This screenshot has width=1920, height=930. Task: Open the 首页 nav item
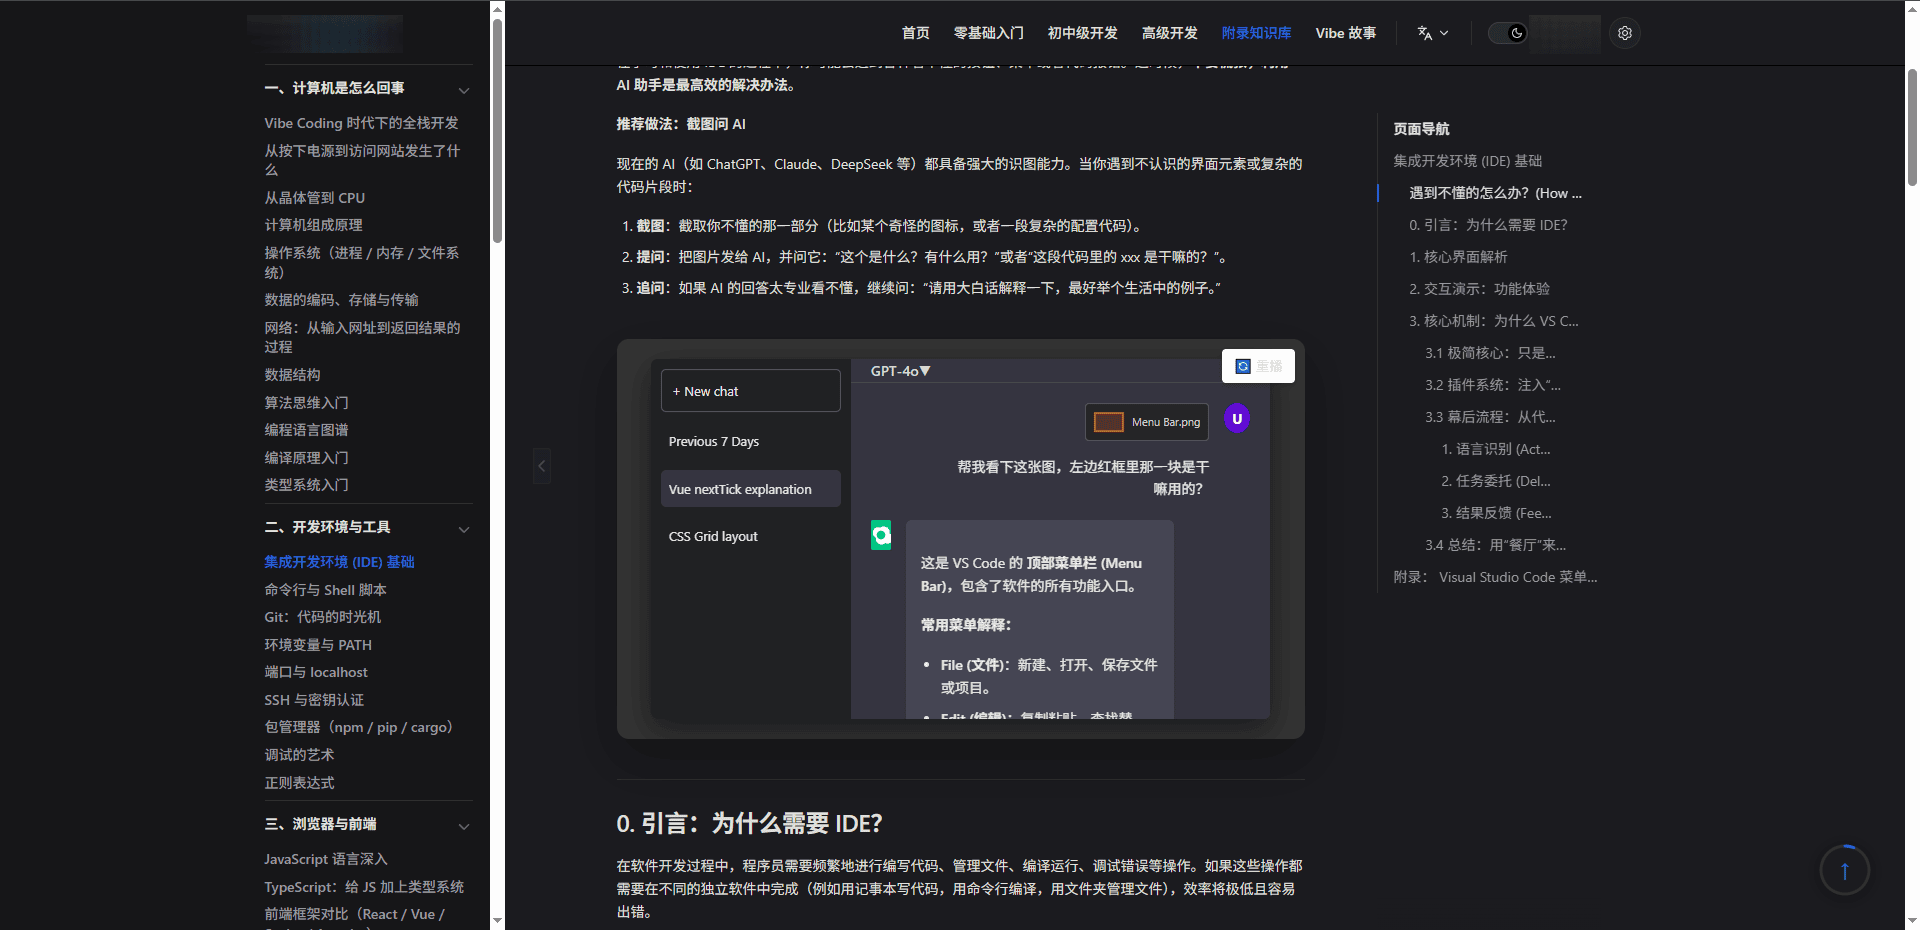click(x=915, y=33)
